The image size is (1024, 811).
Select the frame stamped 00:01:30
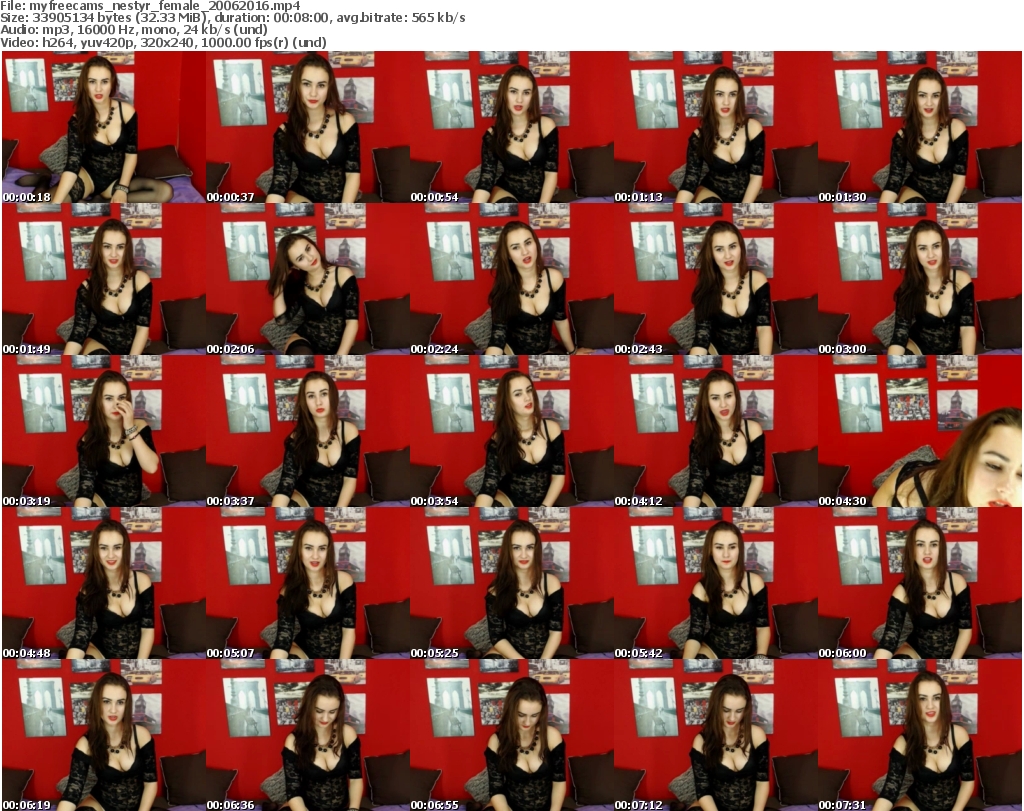point(920,127)
